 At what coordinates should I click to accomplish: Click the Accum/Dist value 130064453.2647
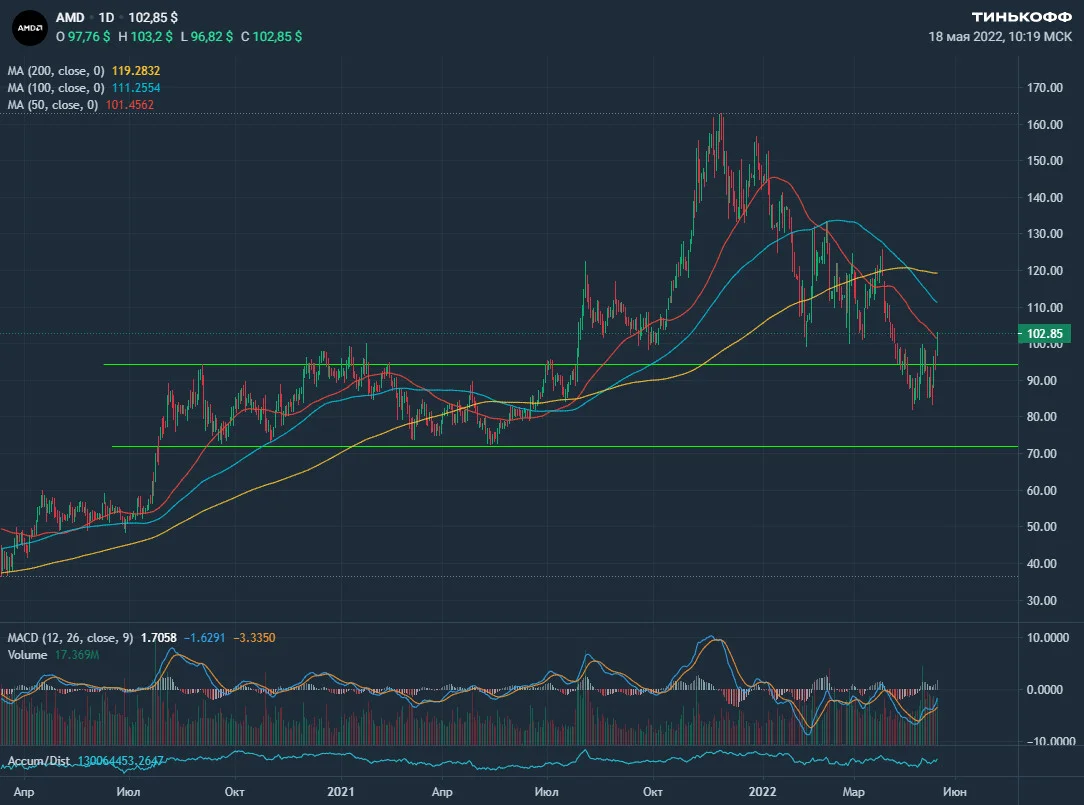(x=121, y=761)
